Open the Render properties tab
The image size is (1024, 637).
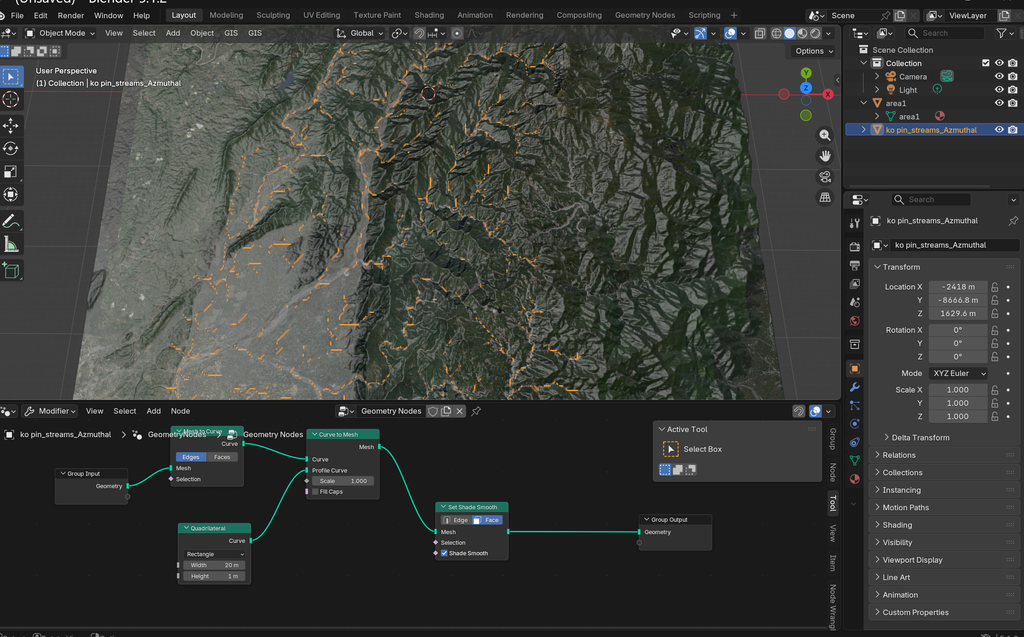pyautogui.click(x=854, y=247)
